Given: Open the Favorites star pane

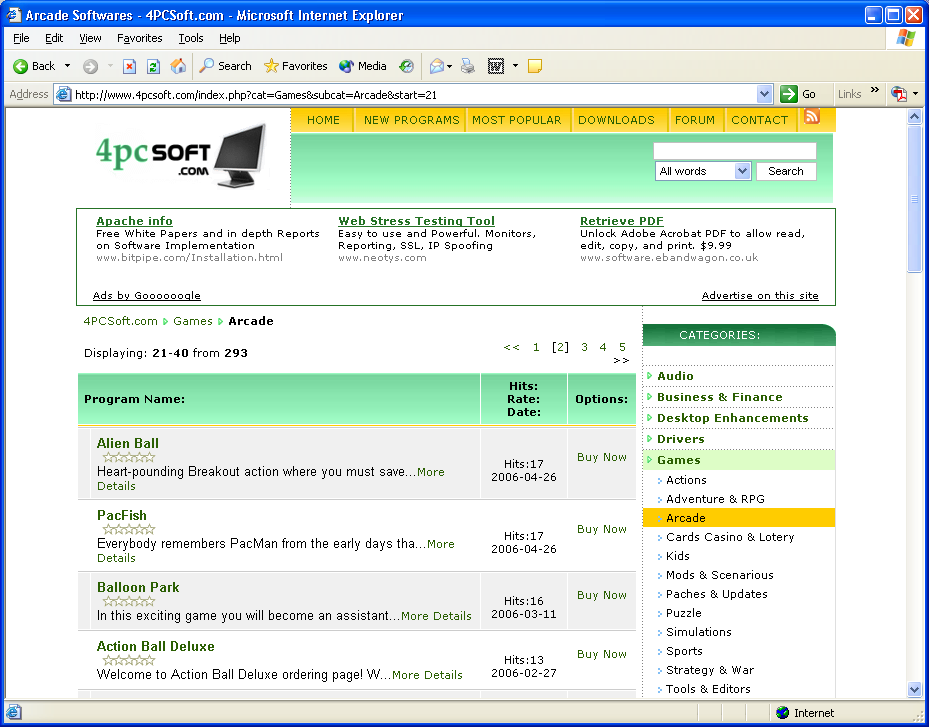Looking at the screenshot, I should pyautogui.click(x=295, y=66).
